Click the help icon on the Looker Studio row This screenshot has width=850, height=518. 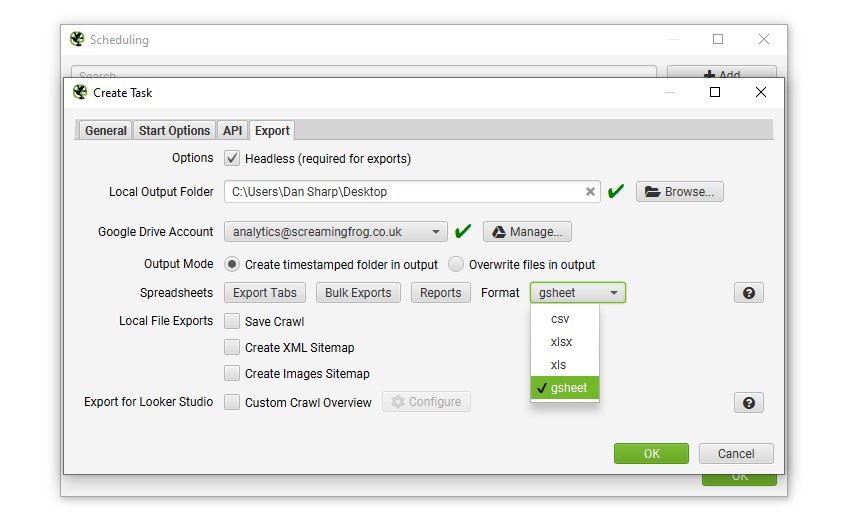point(749,403)
